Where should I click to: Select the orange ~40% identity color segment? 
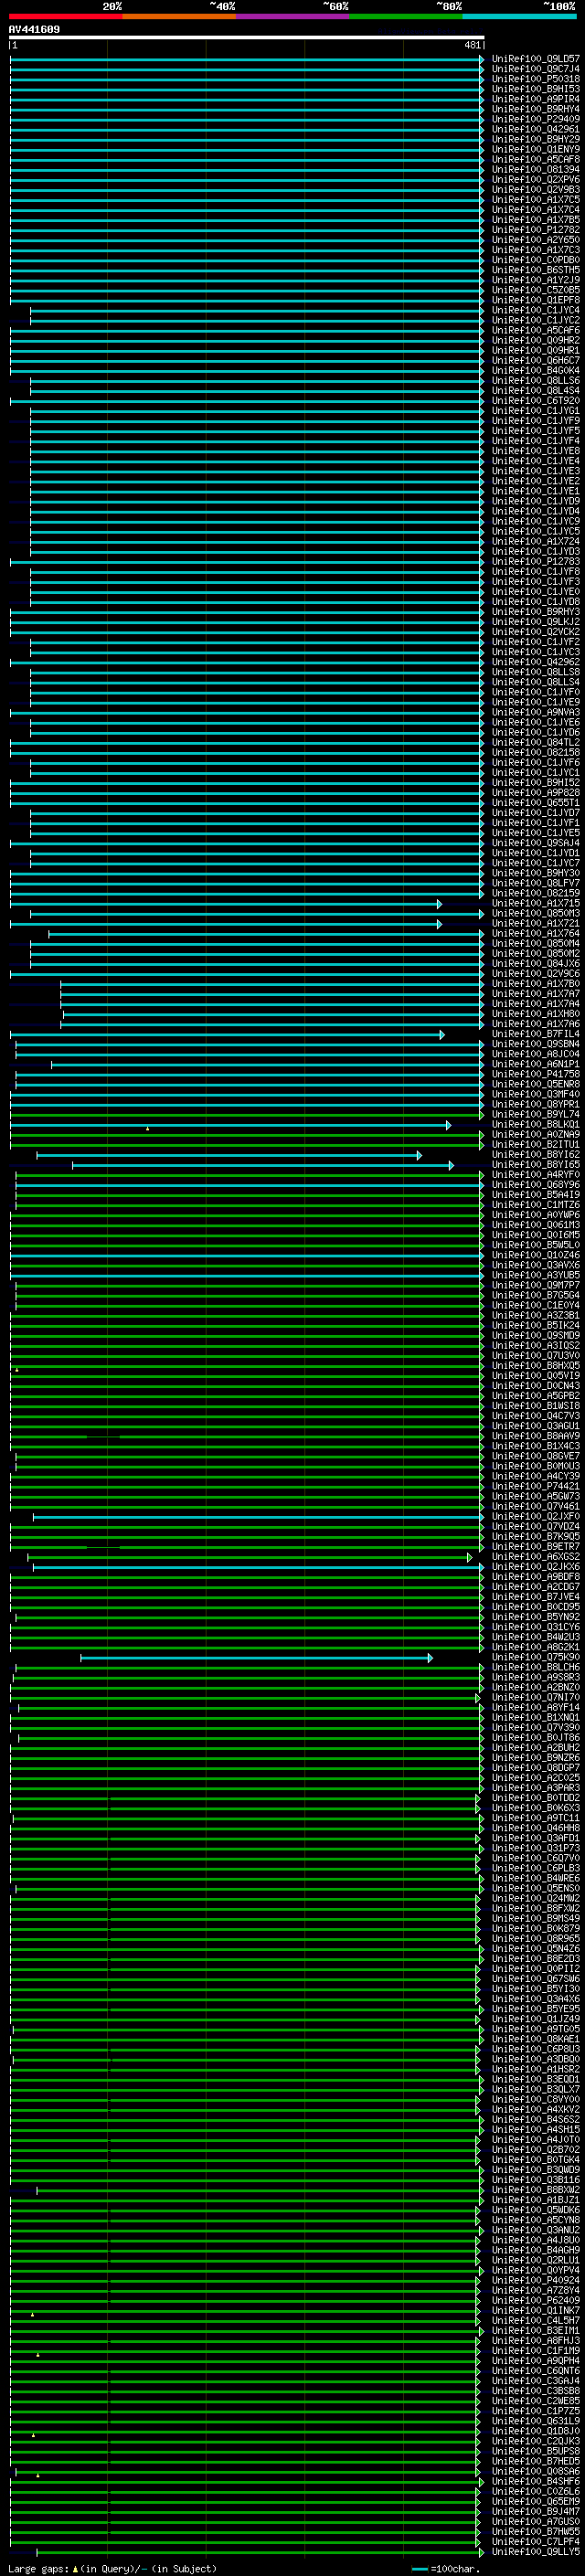coord(179,16)
